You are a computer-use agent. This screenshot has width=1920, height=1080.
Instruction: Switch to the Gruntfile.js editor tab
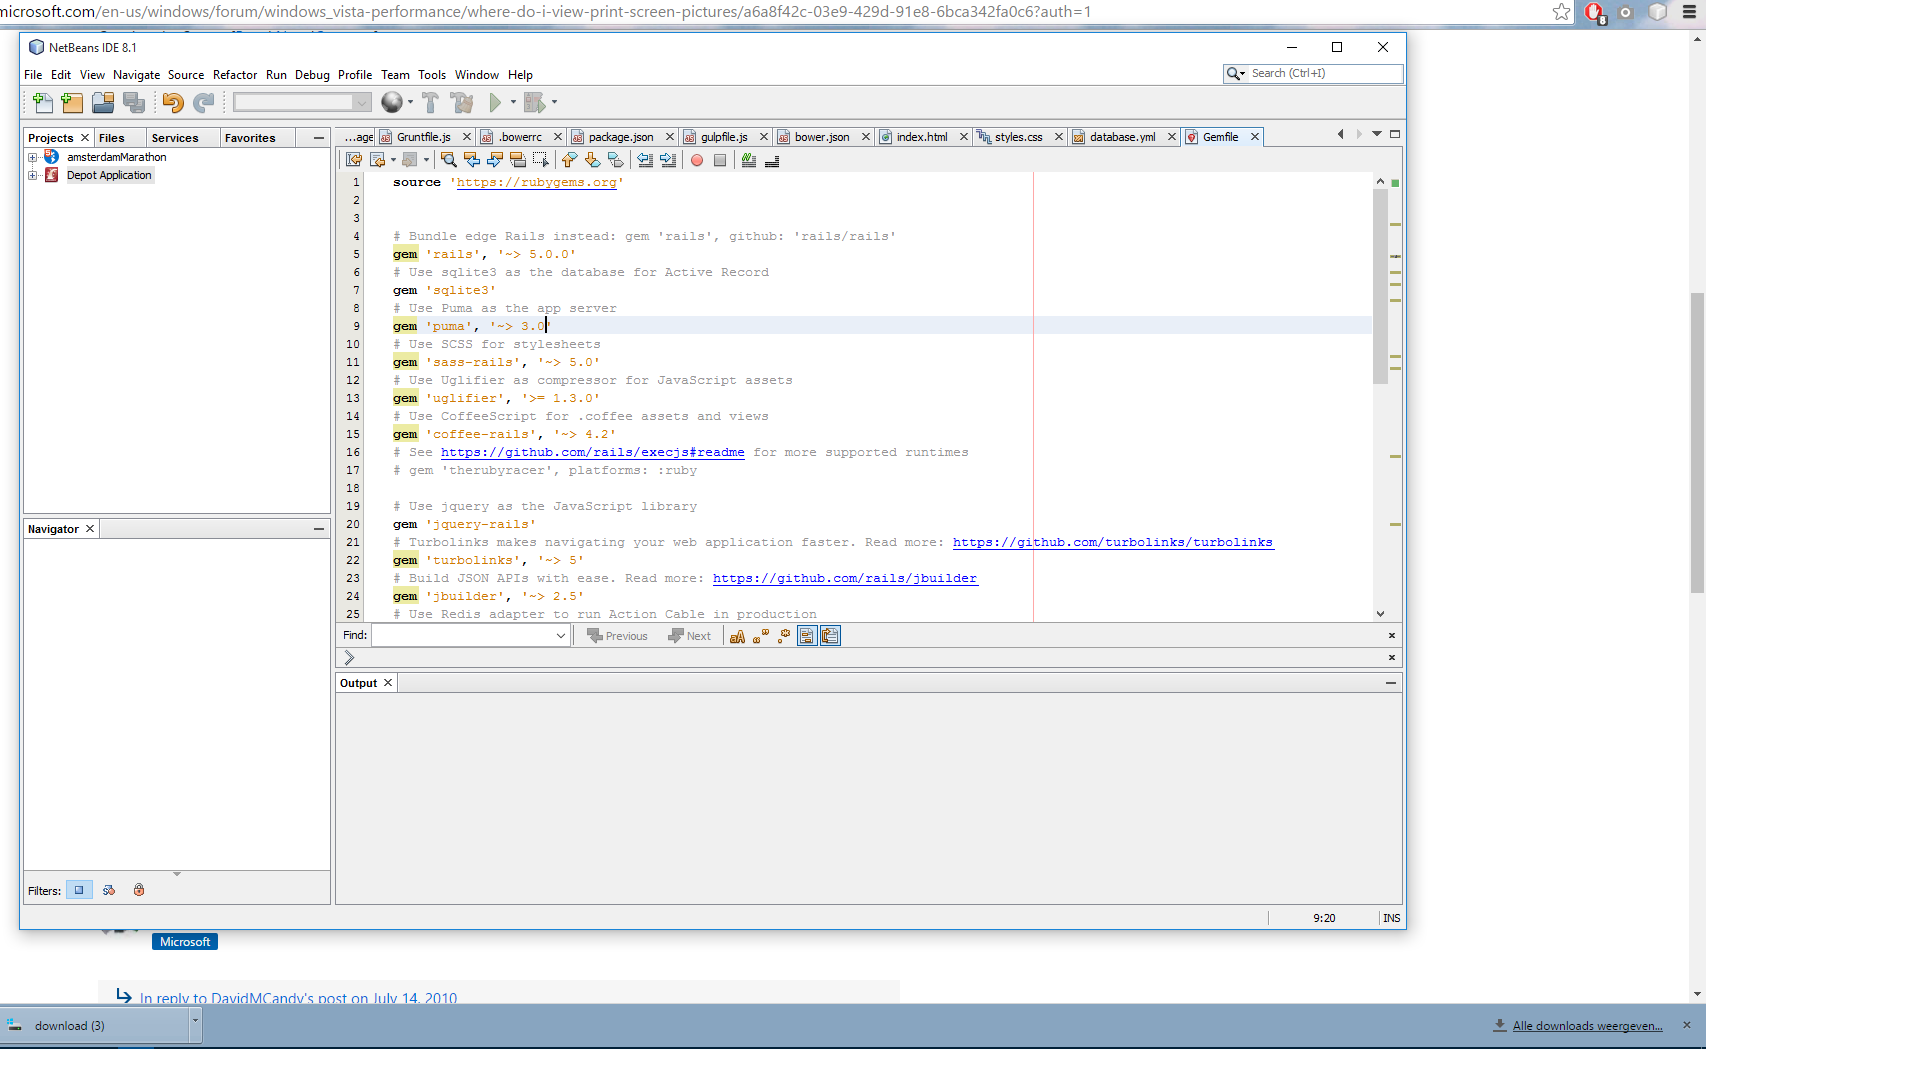pos(424,137)
